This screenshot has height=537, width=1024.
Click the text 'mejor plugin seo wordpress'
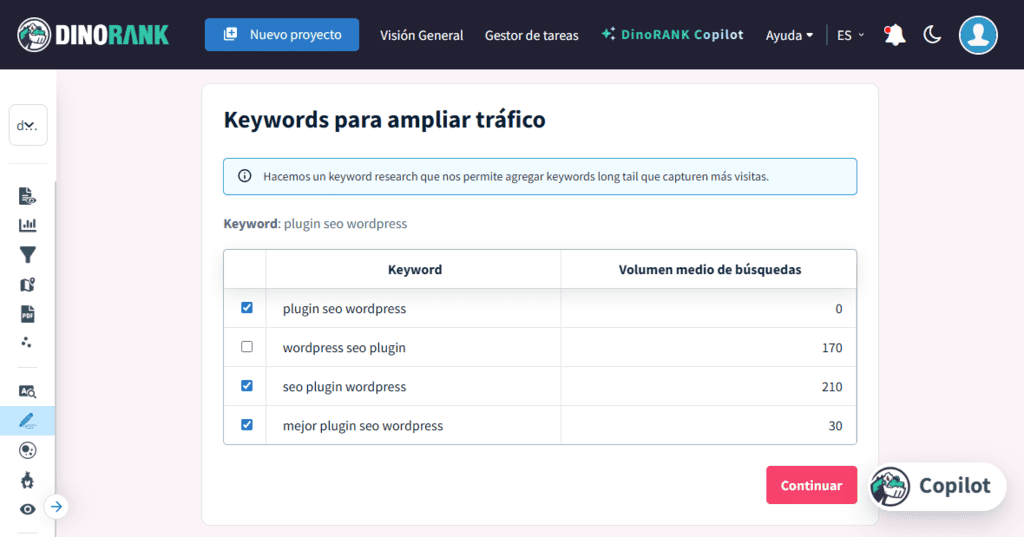click(x=362, y=426)
